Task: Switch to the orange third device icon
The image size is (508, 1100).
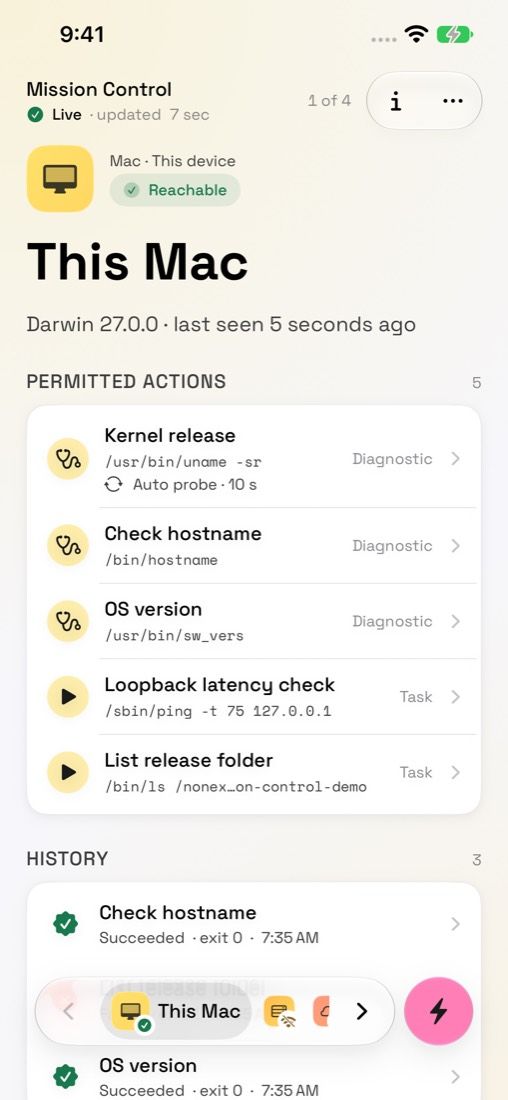Action: [x=321, y=1011]
